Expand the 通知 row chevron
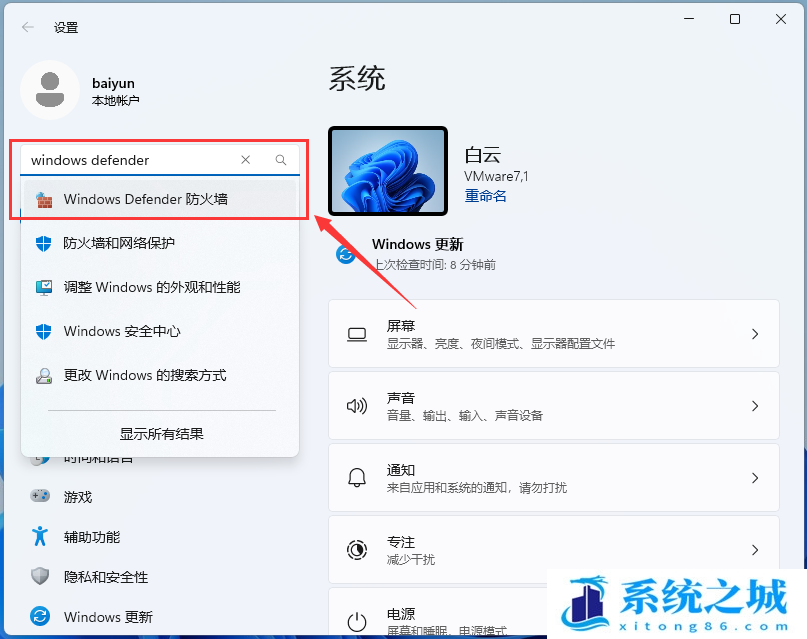The image size is (807, 639). (x=755, y=478)
